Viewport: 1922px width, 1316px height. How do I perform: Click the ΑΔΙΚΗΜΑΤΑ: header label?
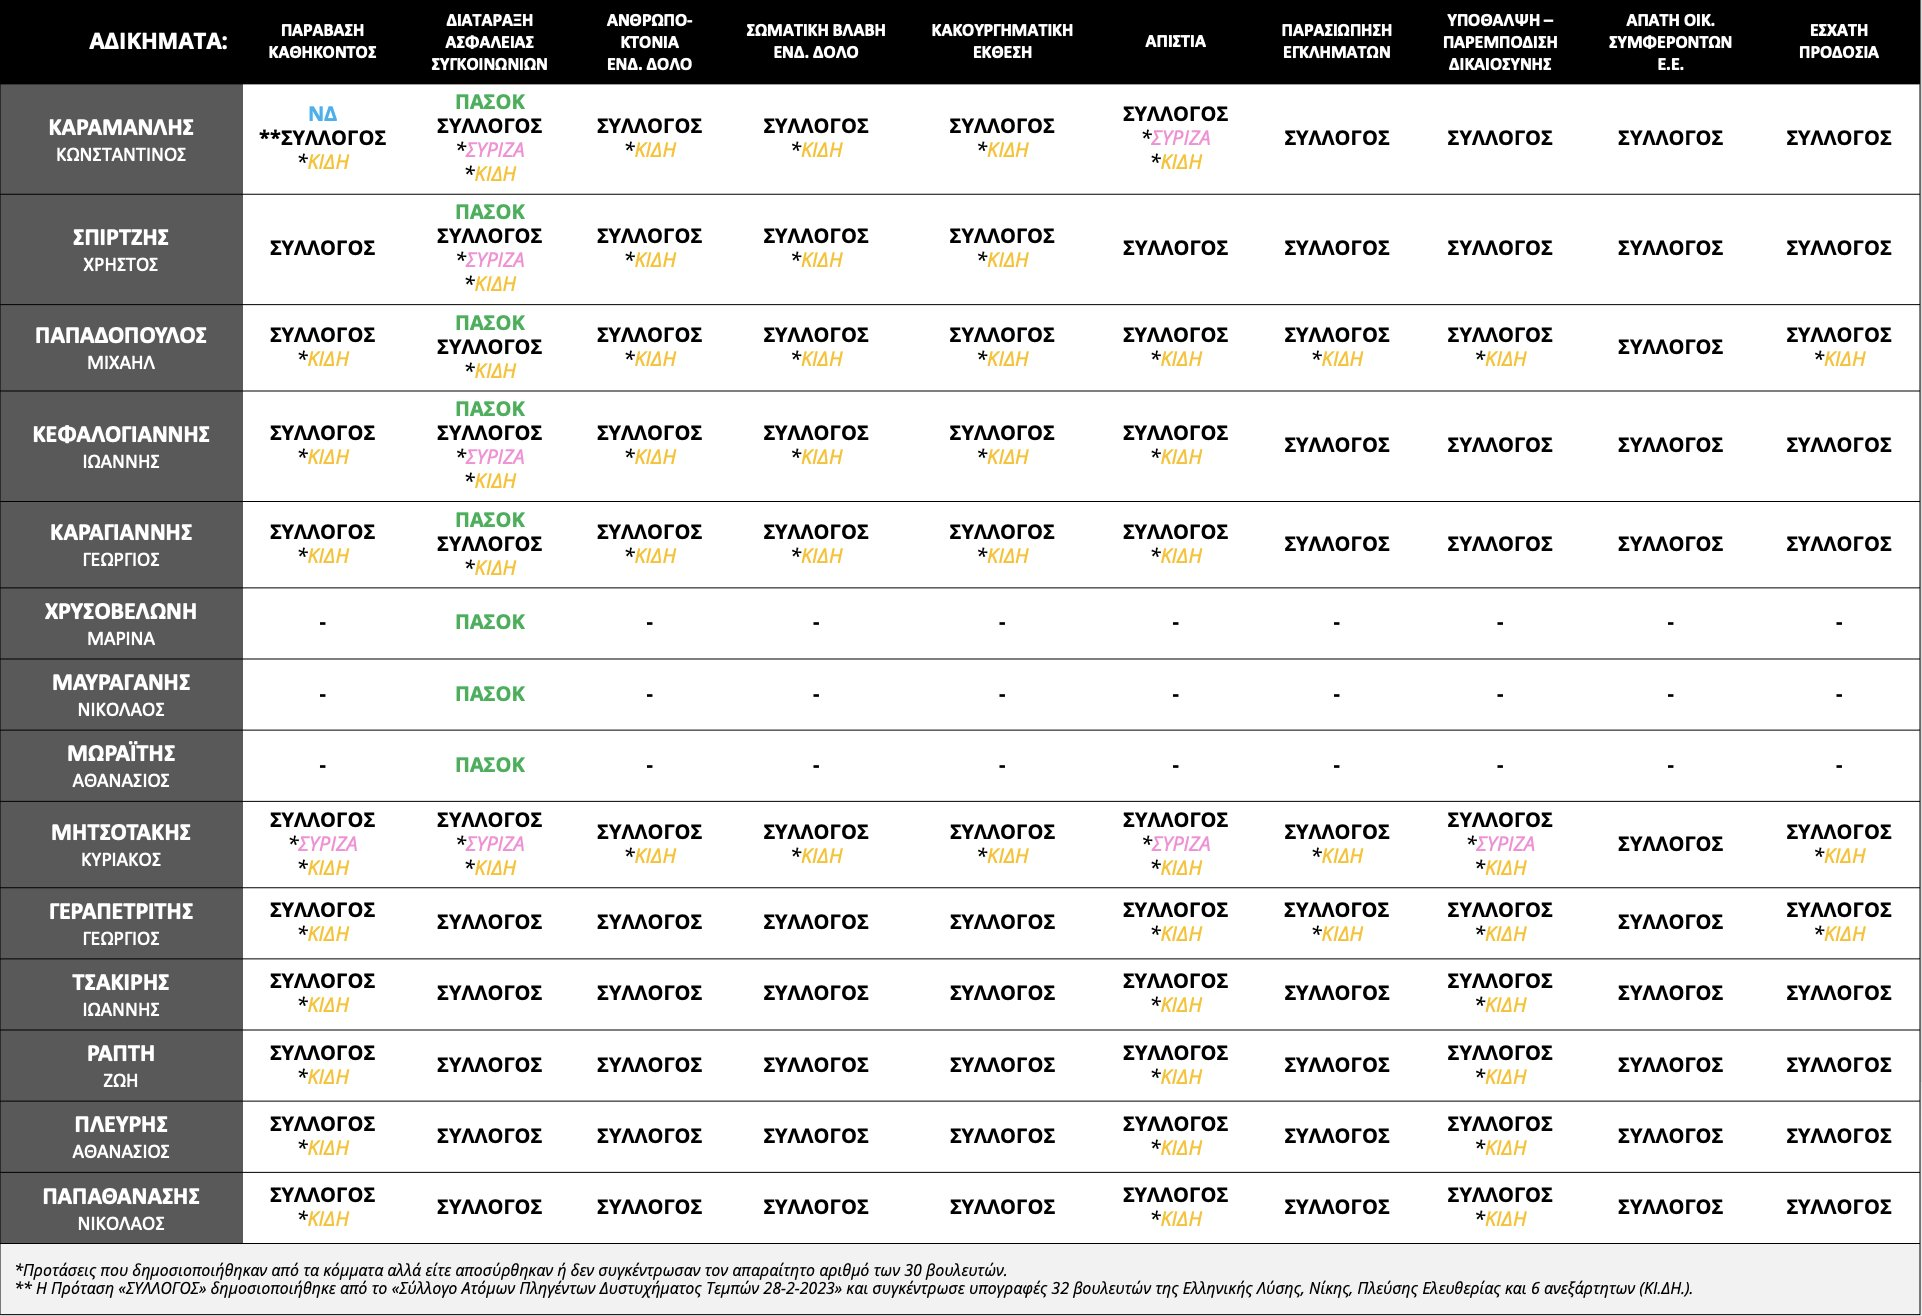pyautogui.click(x=158, y=42)
